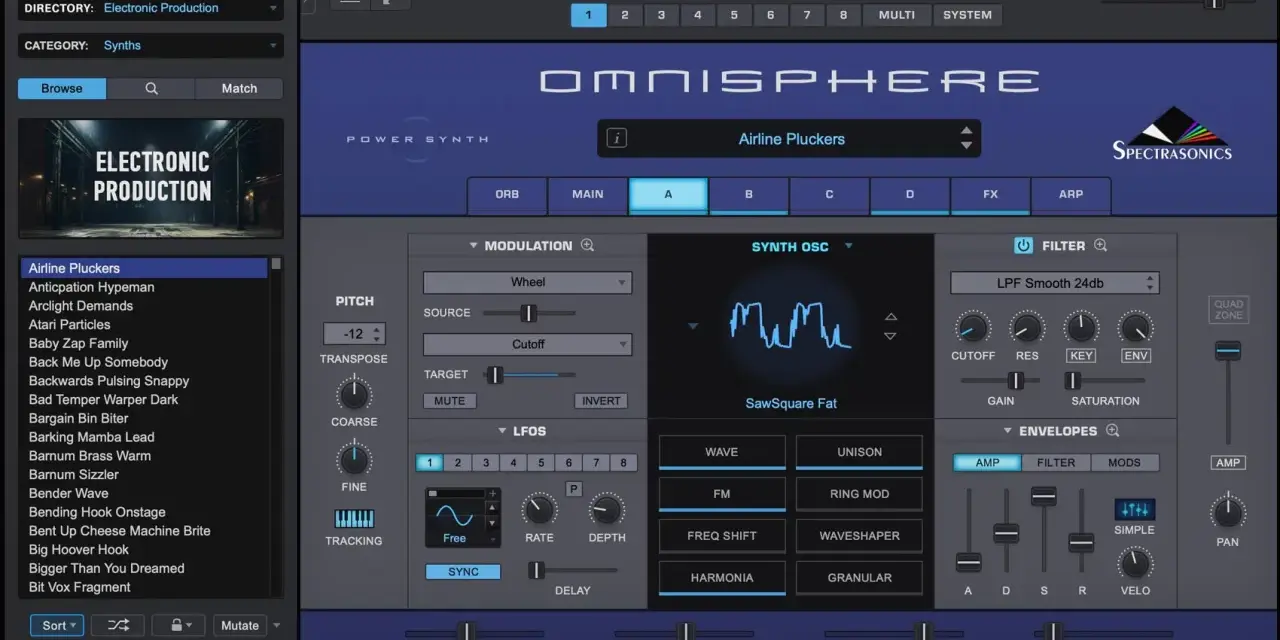Click the keyboard Tracking icon
The width and height of the screenshot is (1280, 640).
click(354, 519)
